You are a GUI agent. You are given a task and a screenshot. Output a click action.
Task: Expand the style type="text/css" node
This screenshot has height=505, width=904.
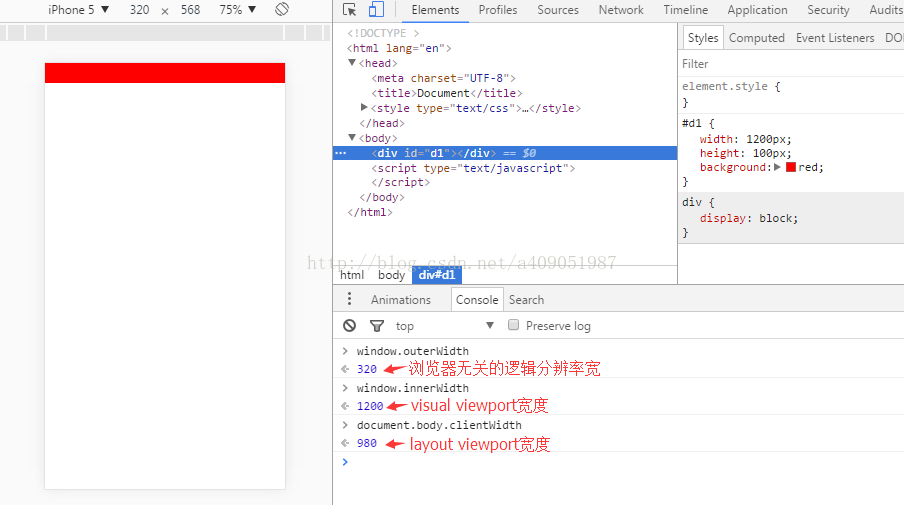pos(364,107)
